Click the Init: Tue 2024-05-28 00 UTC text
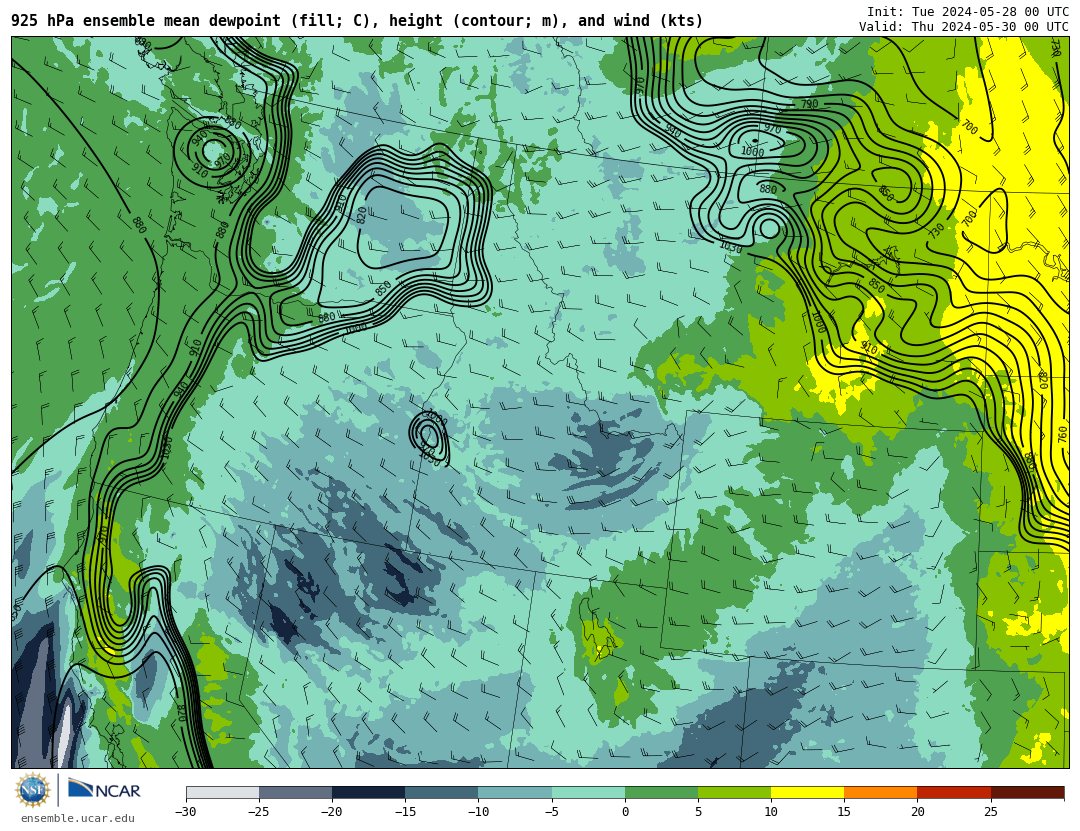1080x831 pixels. point(968,12)
